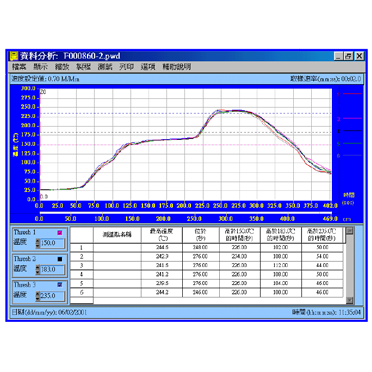Click the above-235℃ time column header
Screen dimensions: 372x372
tap(322, 235)
